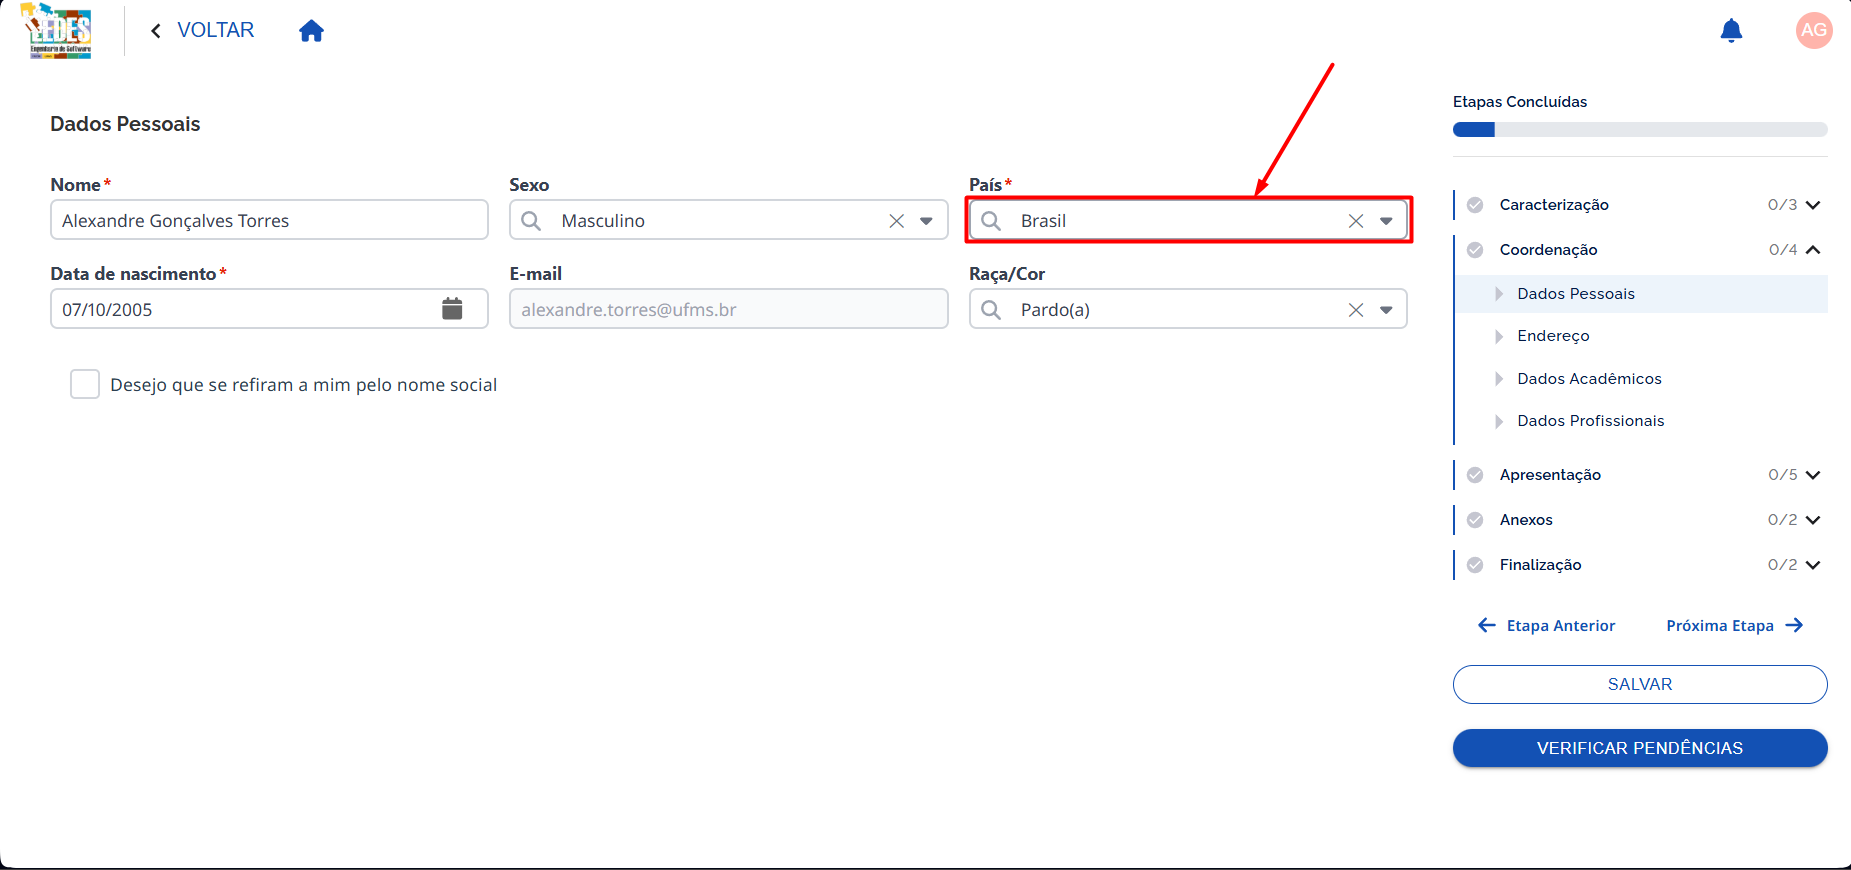Viewport: 1851px width, 870px height.
Task: Open Dados Pessoais sub-step
Action: (1642, 294)
